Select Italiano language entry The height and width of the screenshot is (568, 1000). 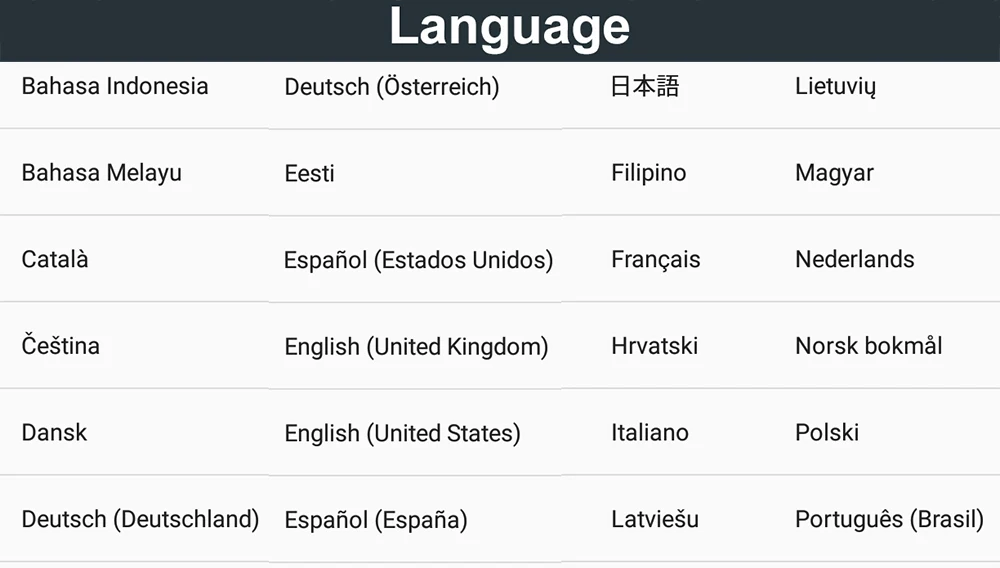click(x=650, y=433)
